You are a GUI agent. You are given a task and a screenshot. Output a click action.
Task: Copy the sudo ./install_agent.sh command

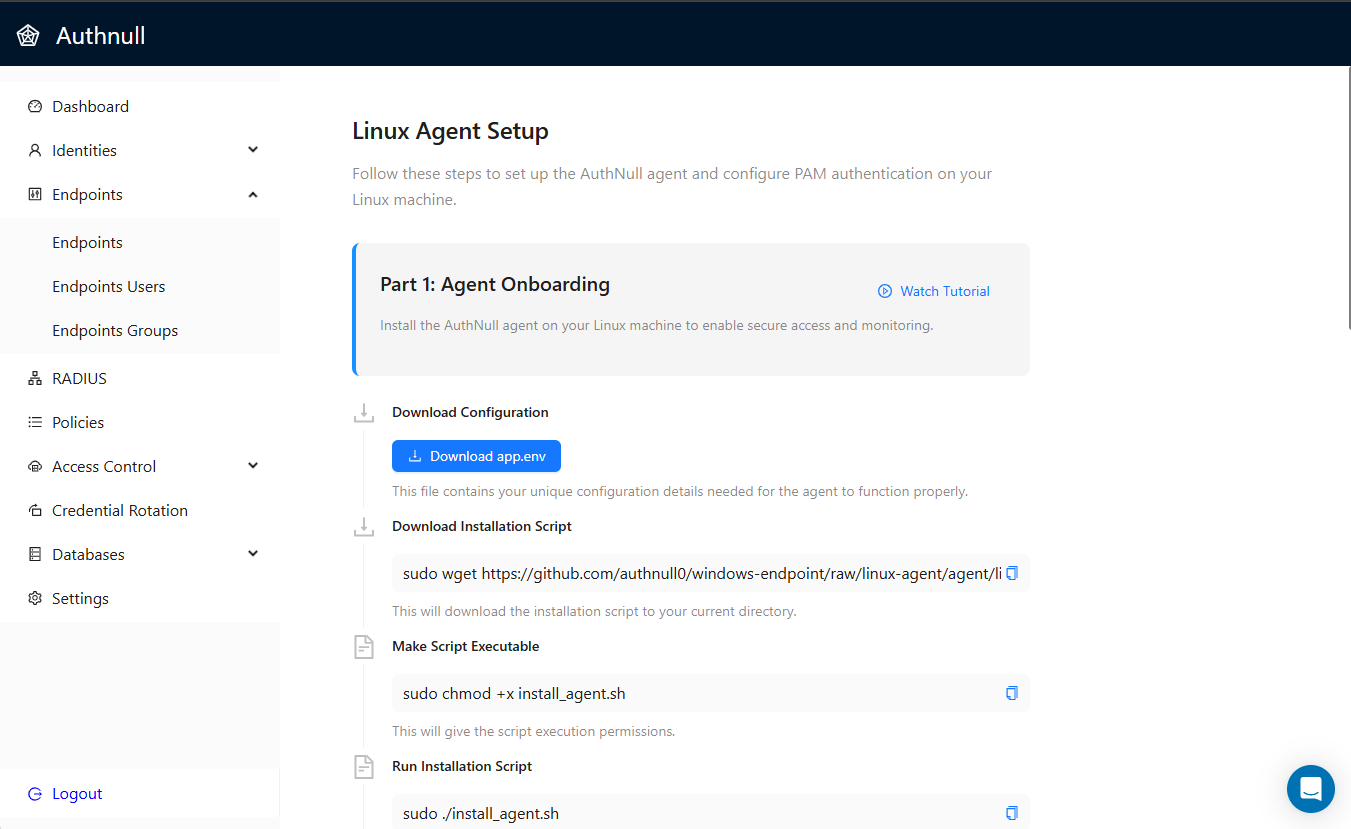point(1011,813)
